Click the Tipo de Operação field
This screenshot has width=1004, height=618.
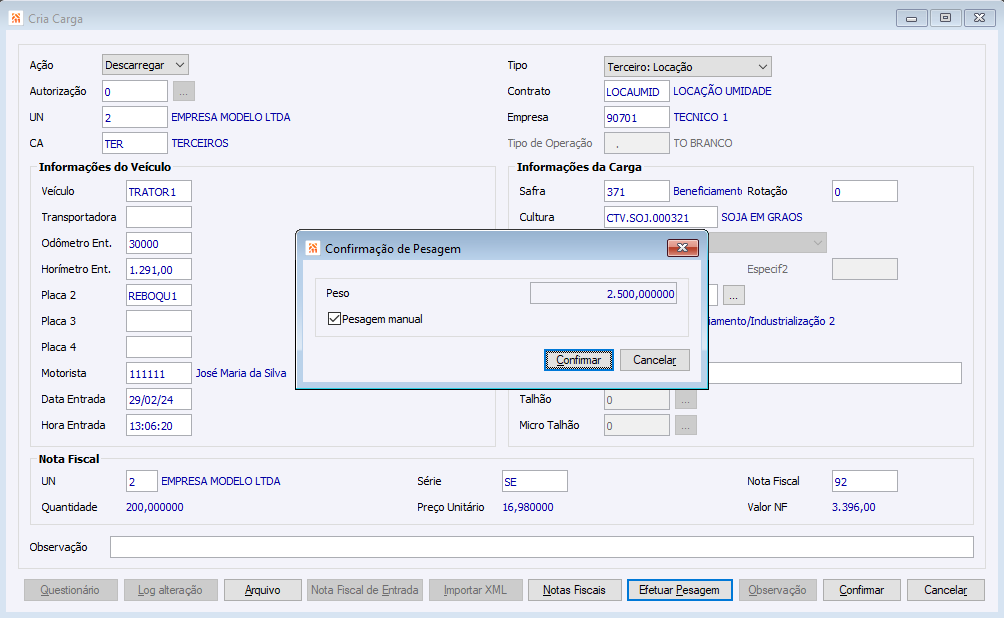637,143
